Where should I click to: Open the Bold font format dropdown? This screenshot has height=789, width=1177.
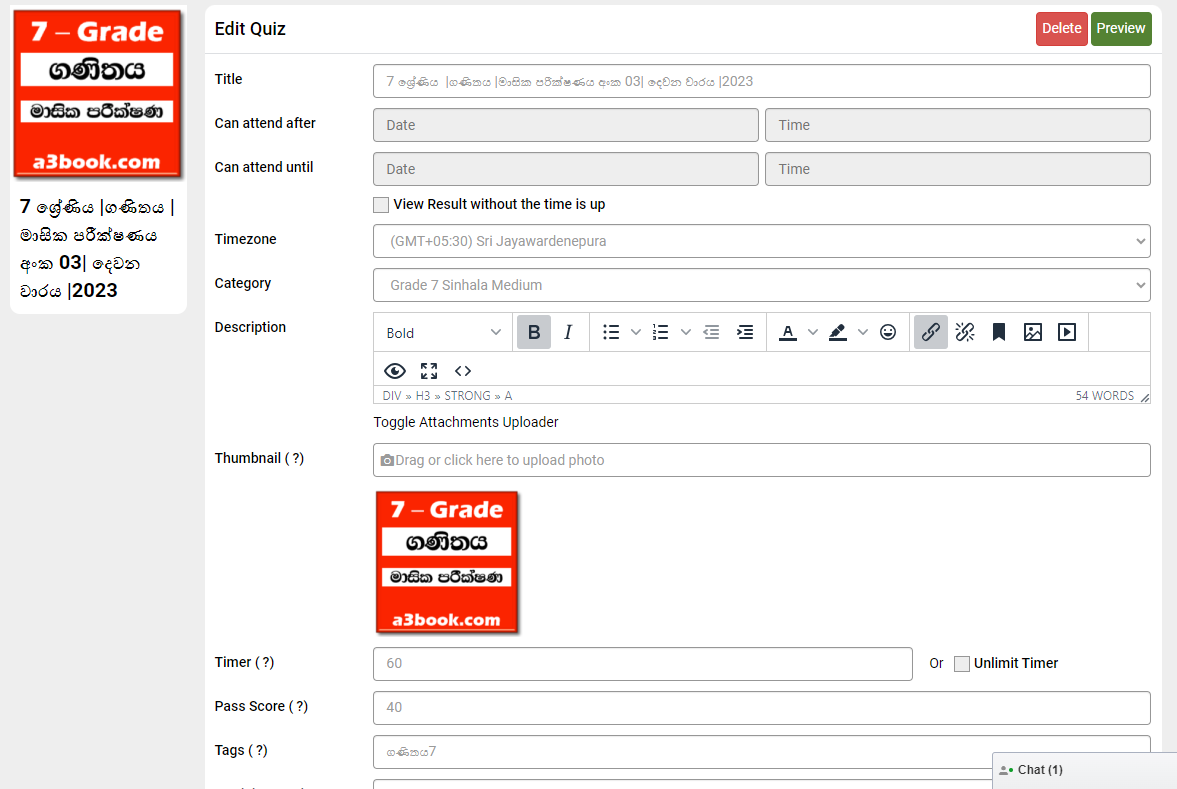click(444, 333)
